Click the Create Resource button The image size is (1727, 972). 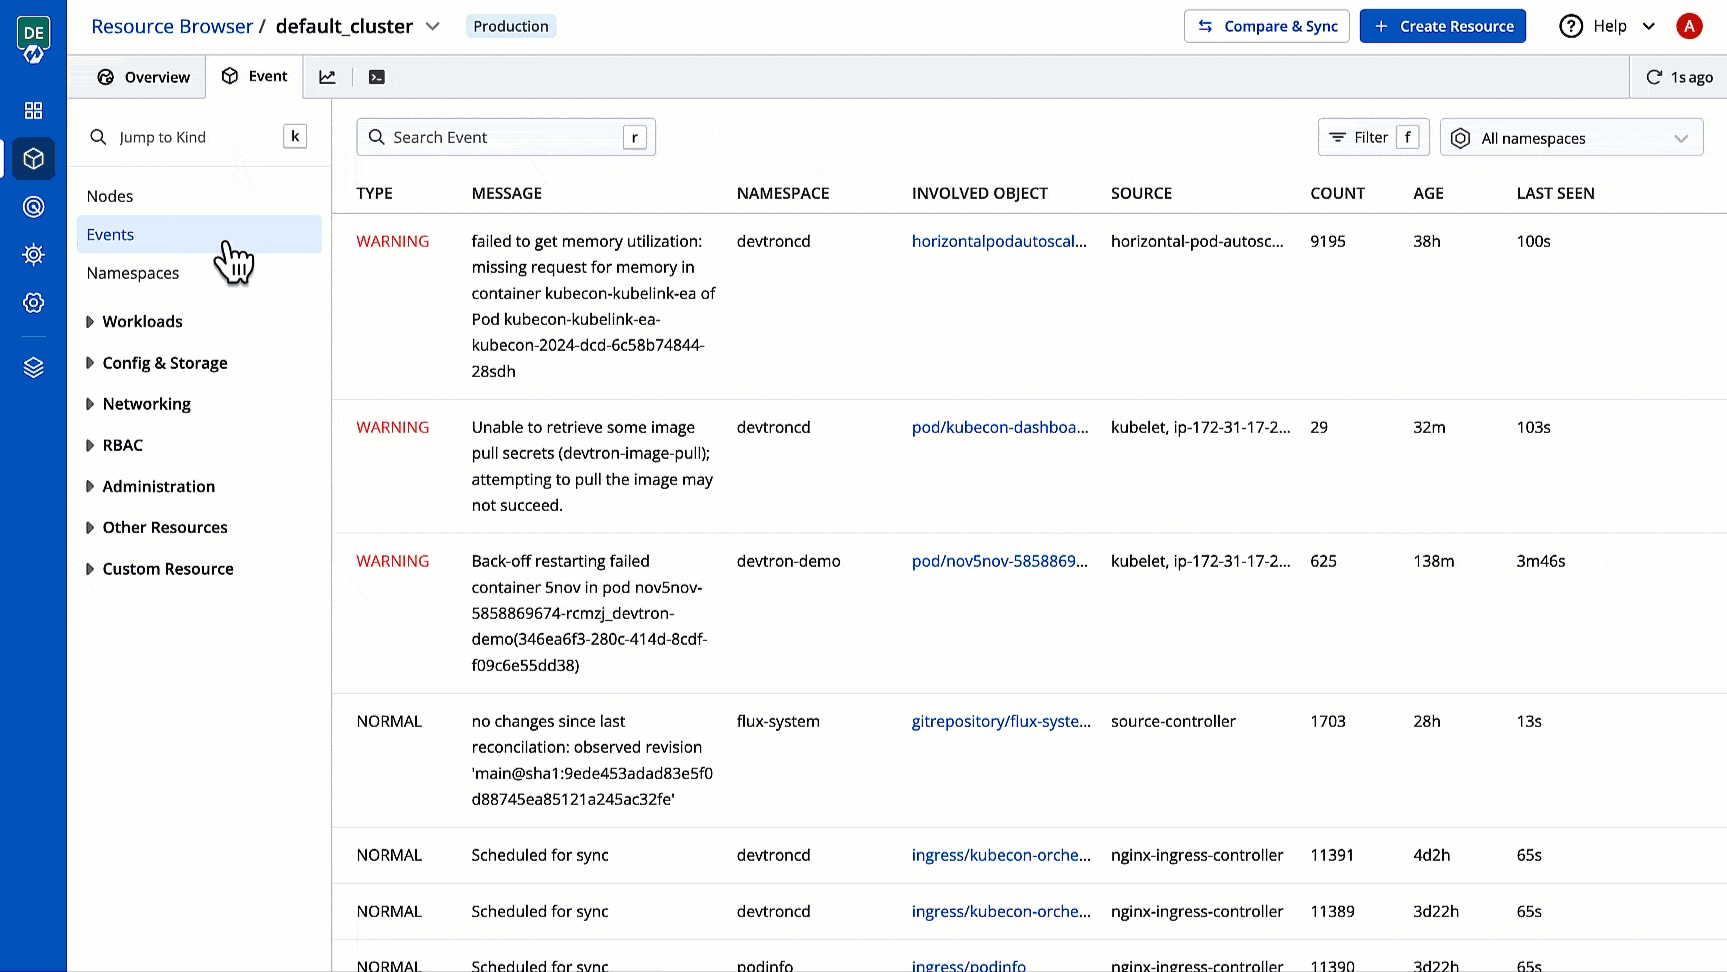tap(1442, 26)
